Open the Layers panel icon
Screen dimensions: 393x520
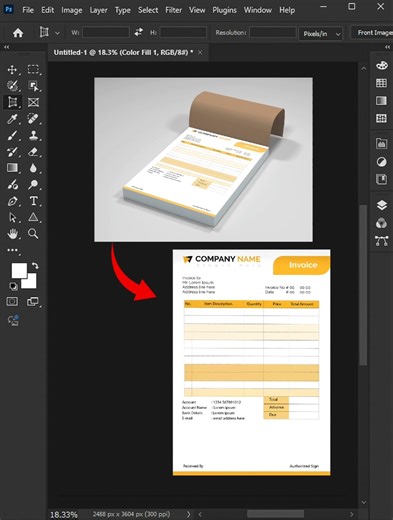382,205
